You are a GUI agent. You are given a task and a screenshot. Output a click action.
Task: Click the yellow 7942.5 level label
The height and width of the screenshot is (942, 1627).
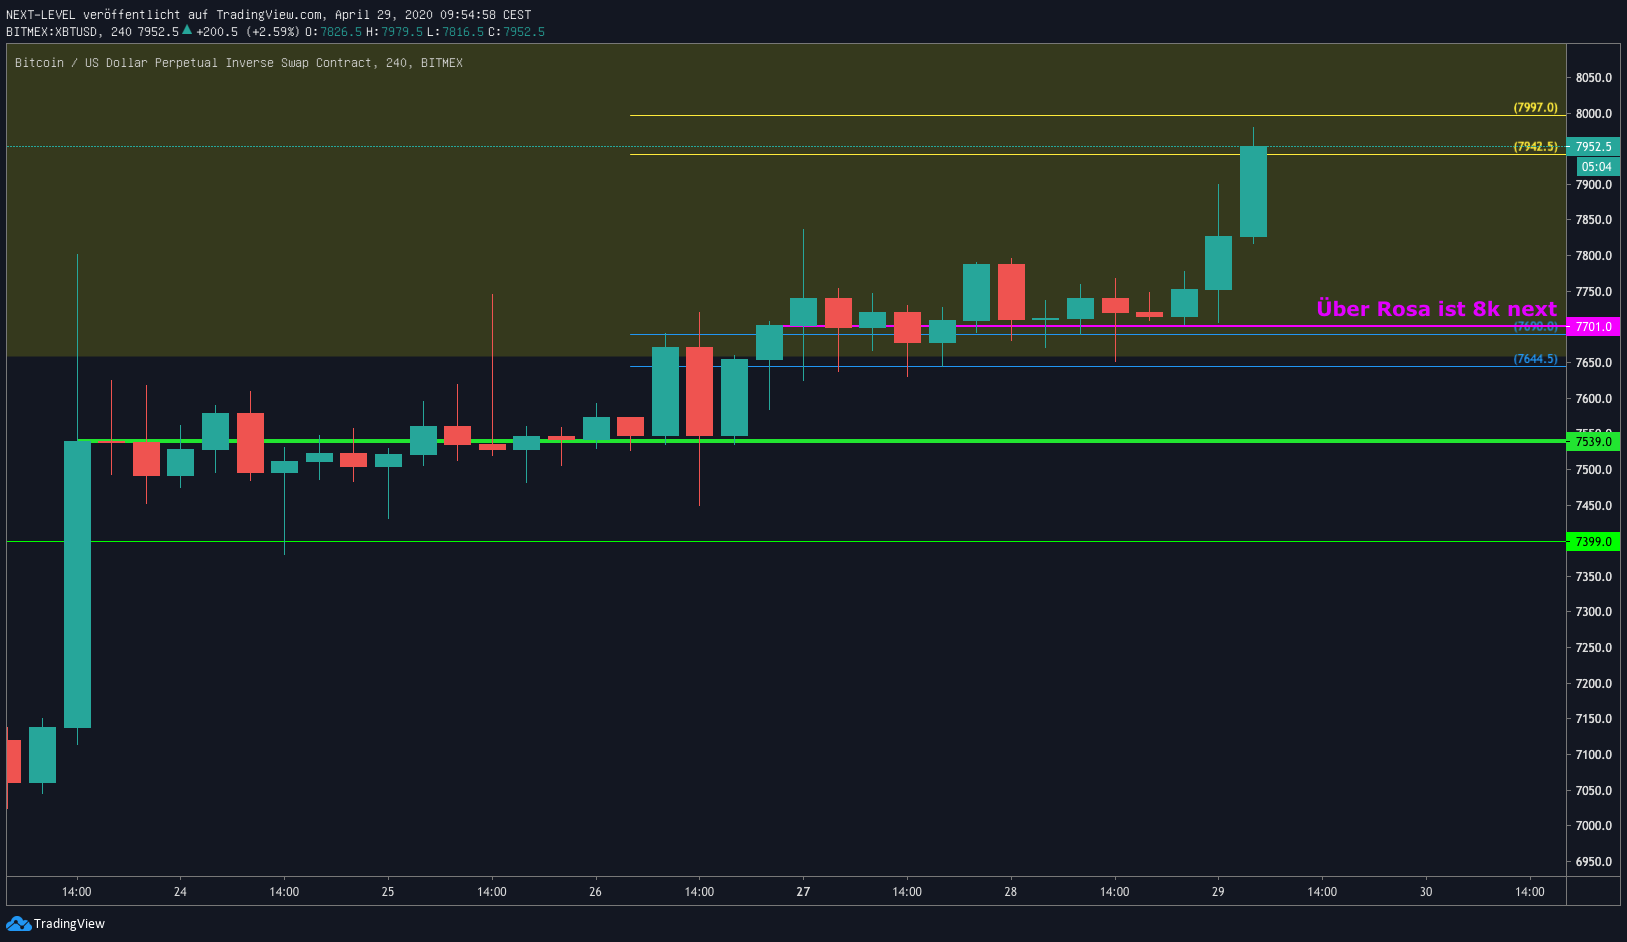click(x=1535, y=146)
